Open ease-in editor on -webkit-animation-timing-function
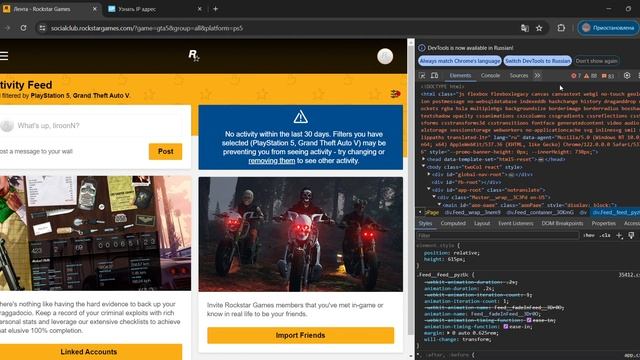Viewport: 640px width, 360px height. pos(529,320)
